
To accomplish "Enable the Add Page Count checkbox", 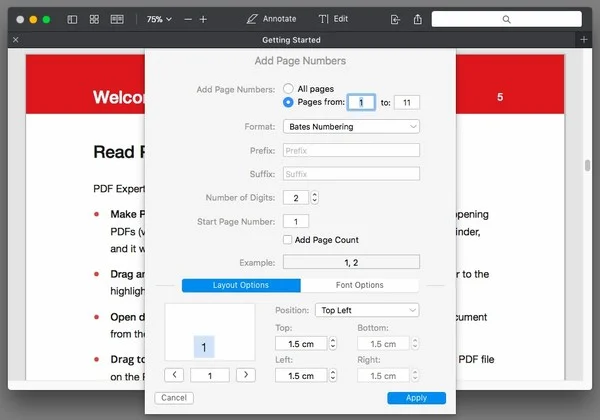I will (287, 240).
